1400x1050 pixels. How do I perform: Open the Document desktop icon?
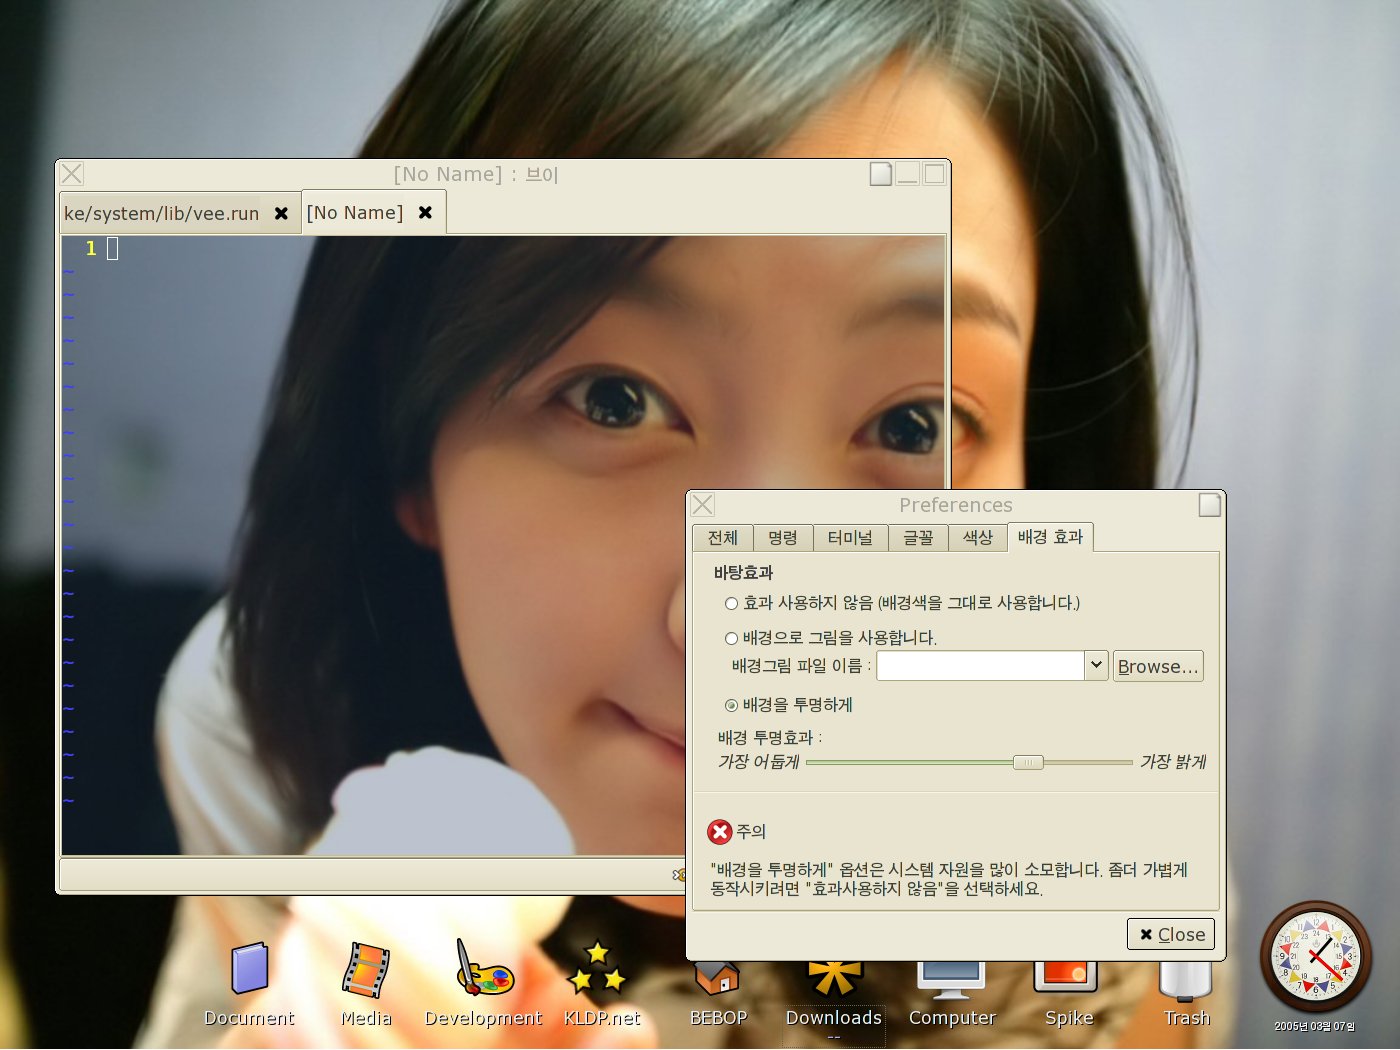pos(249,969)
